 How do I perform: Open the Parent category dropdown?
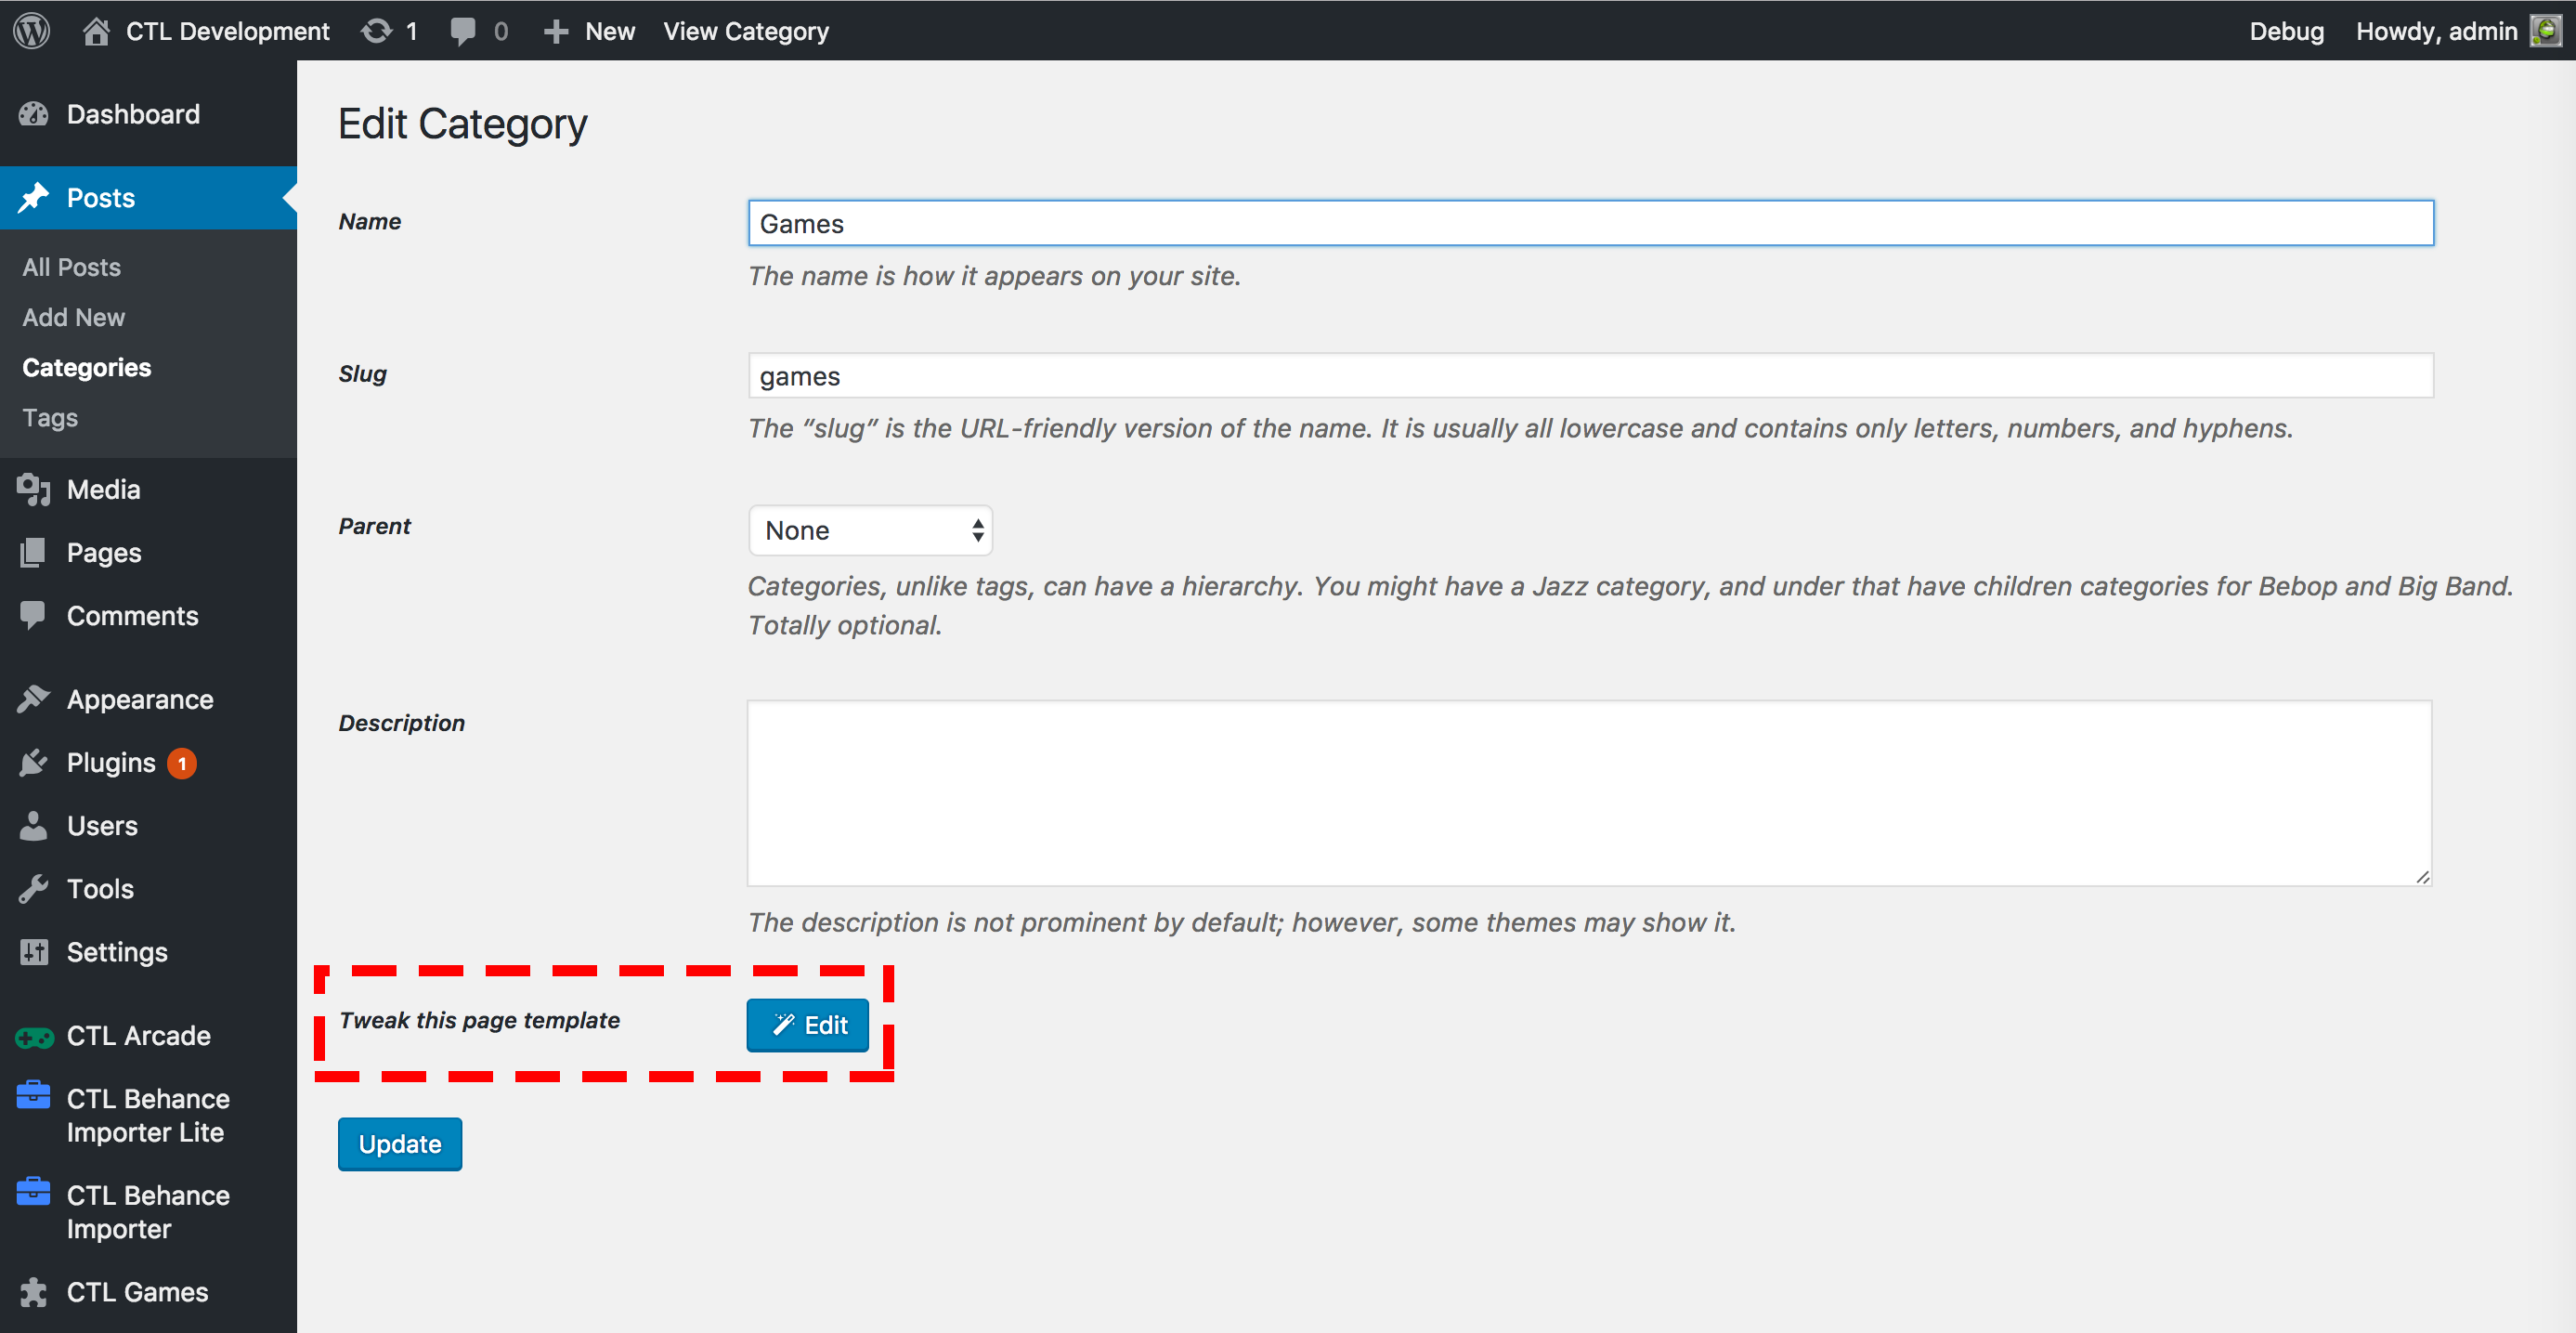click(870, 530)
